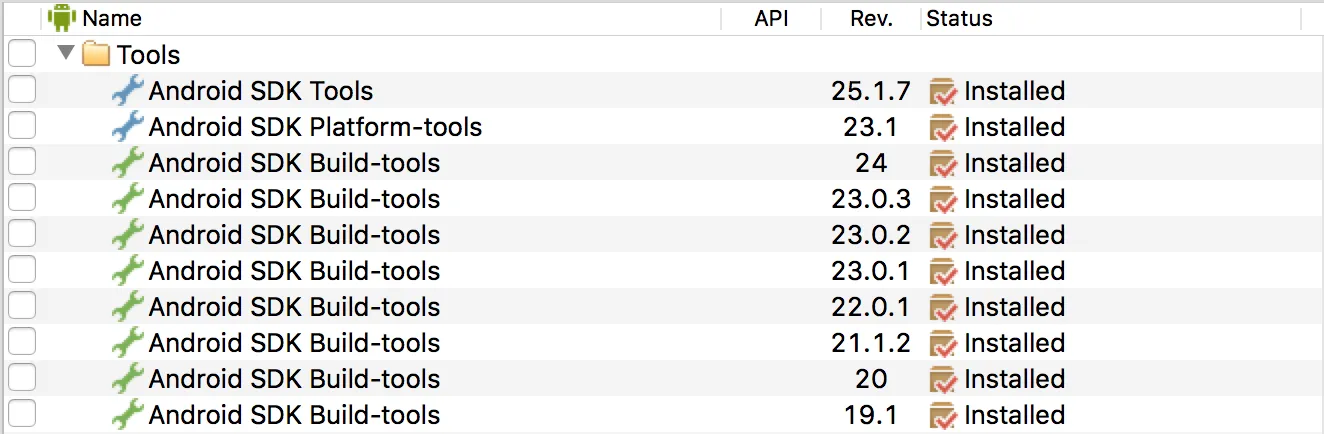
Task: Click the blue wrench icon for Android SDK Tools
Action: tap(127, 91)
